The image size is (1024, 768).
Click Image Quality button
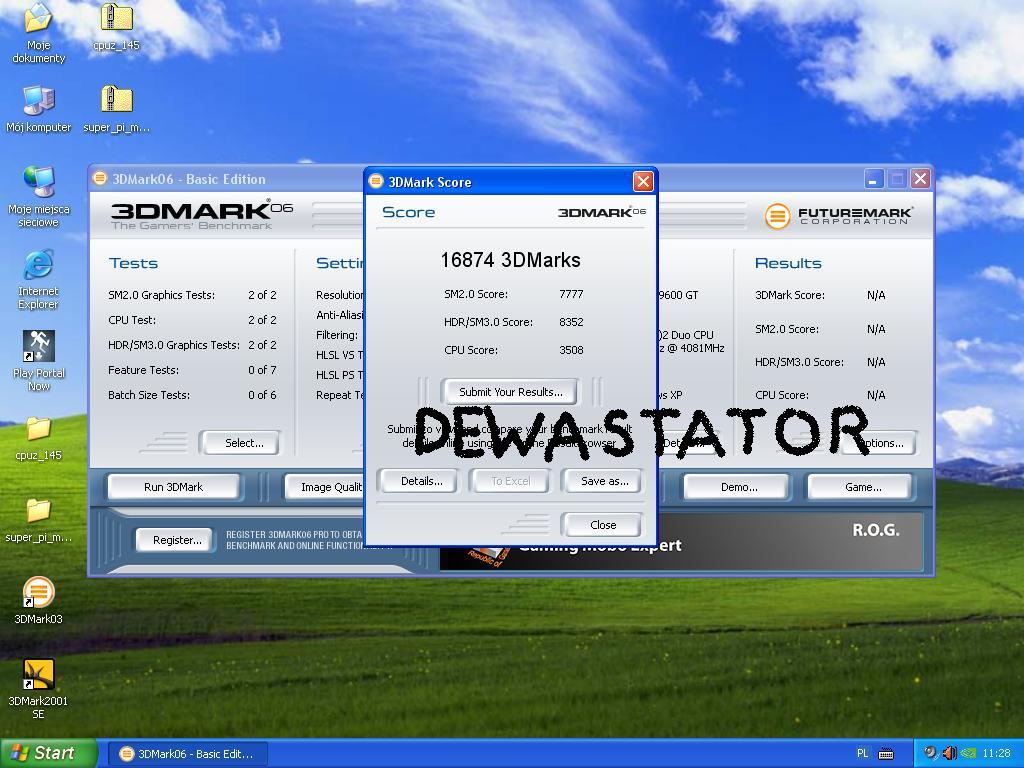(x=325, y=487)
